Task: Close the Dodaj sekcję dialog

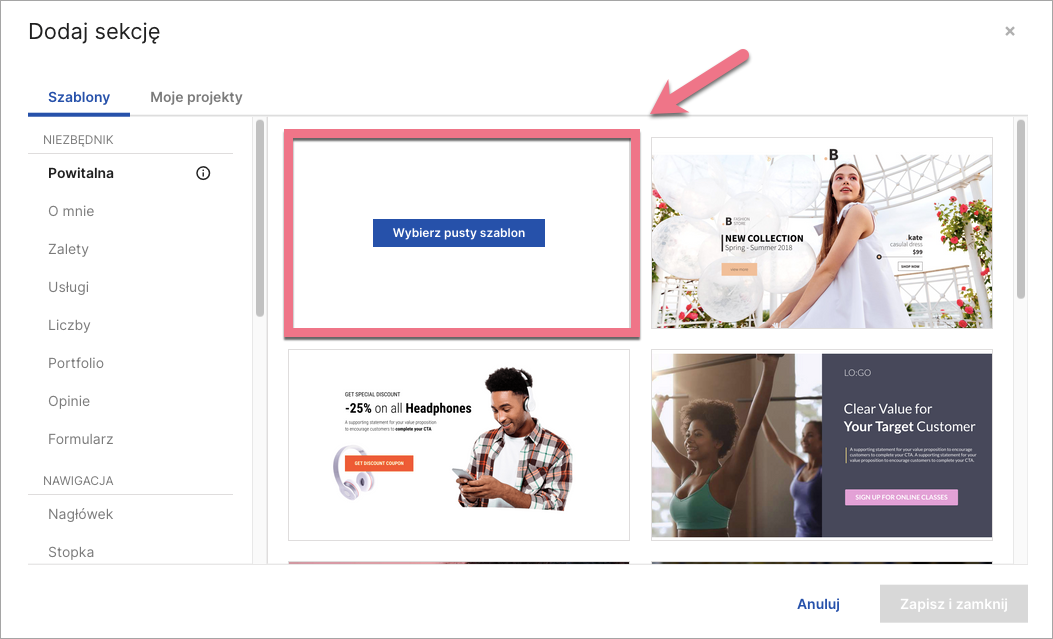Action: pyautogui.click(x=1010, y=32)
